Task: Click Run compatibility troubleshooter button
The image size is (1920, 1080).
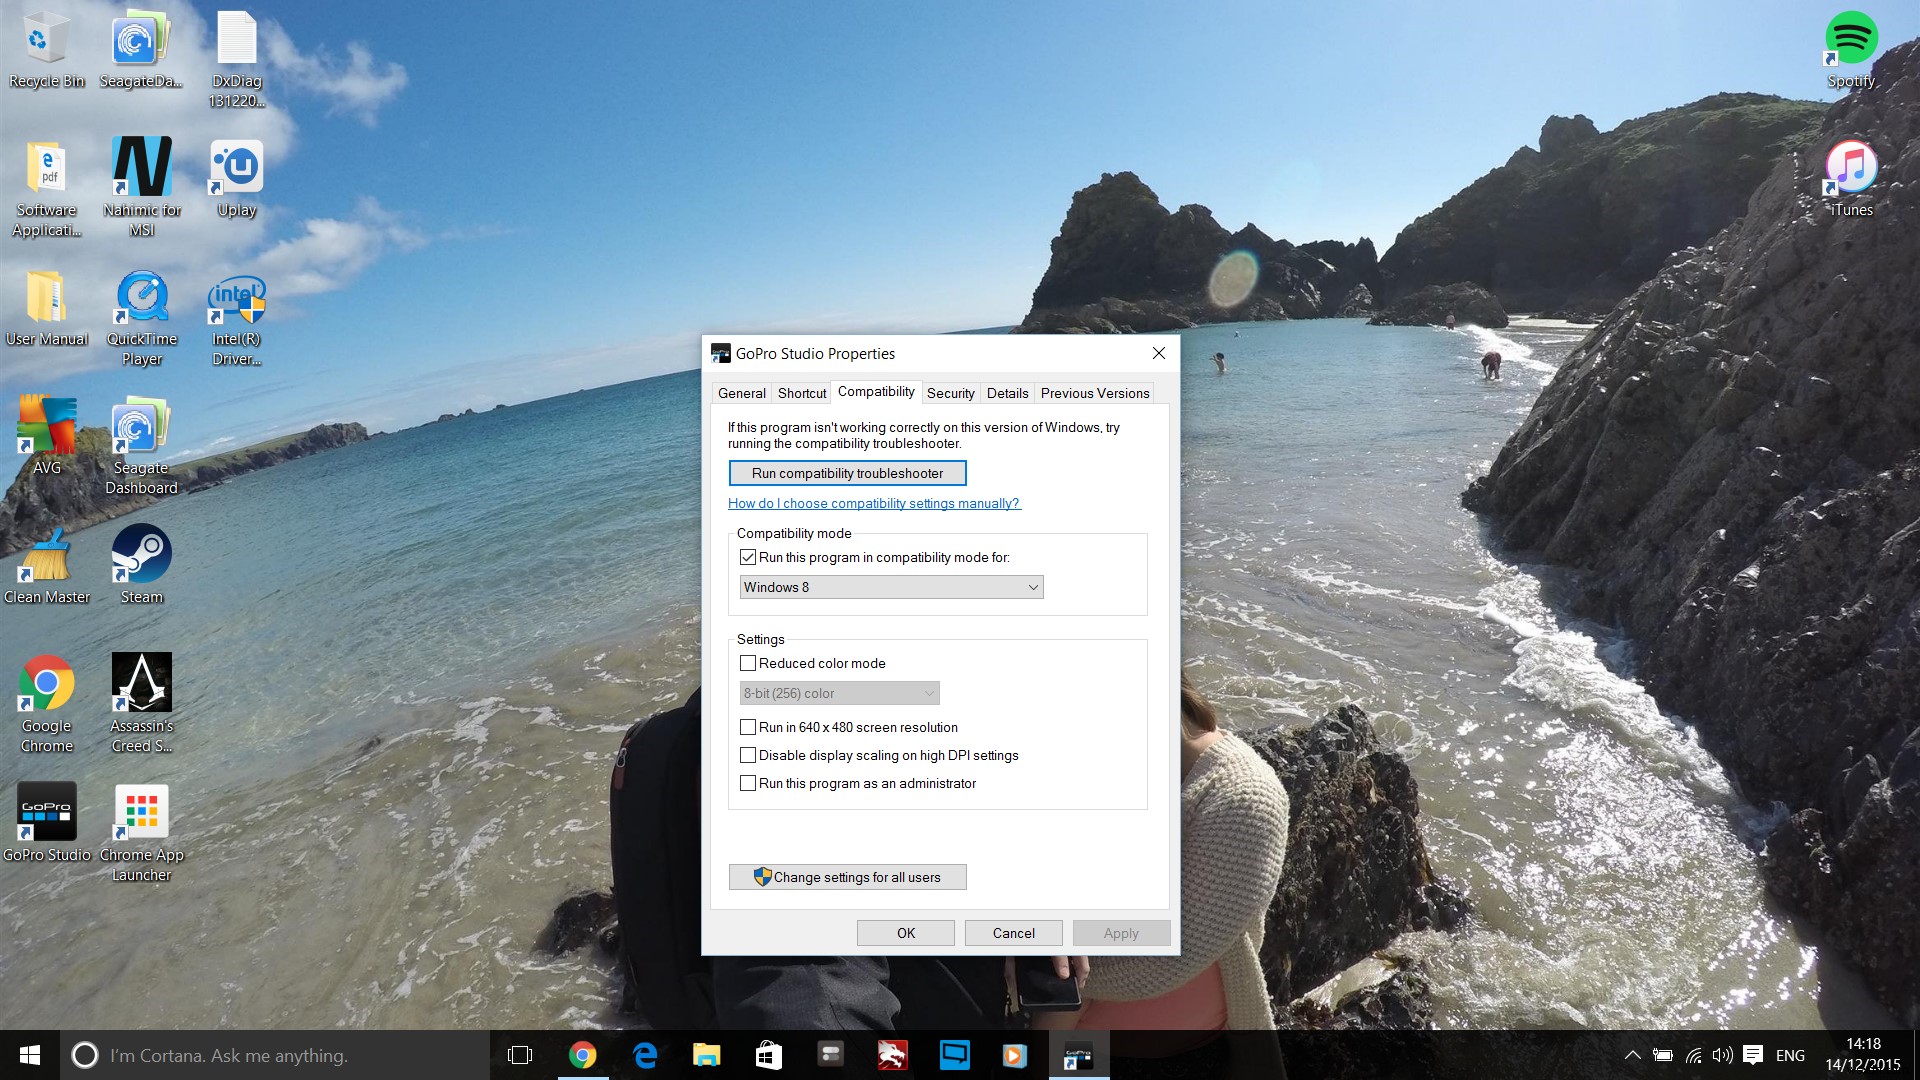Action: tap(847, 472)
